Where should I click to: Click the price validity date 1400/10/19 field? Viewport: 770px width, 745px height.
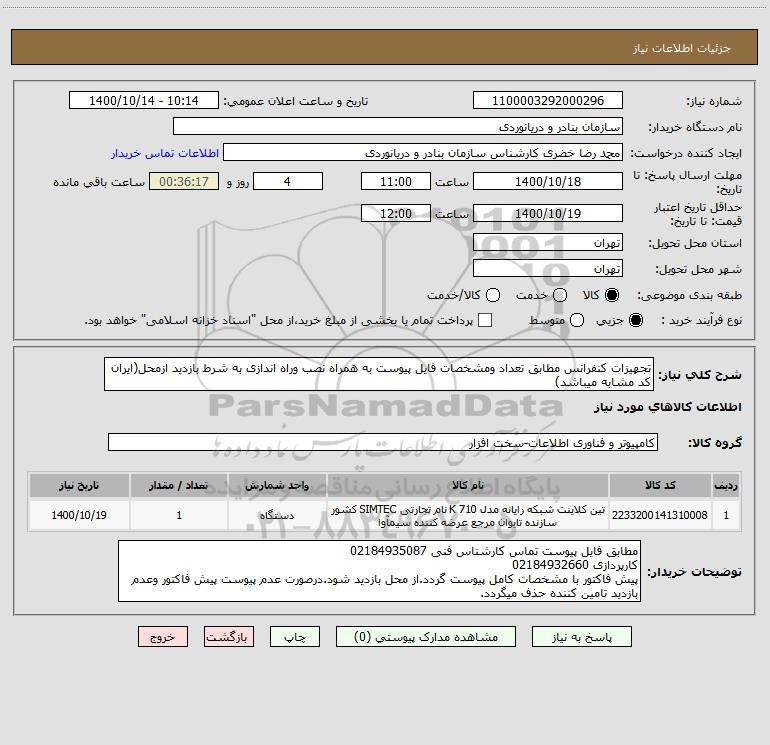pos(548,213)
